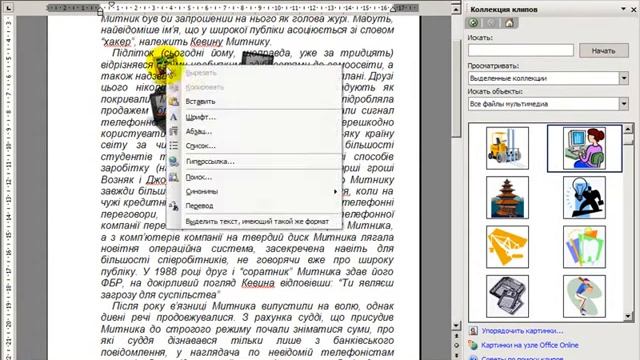The width and height of the screenshot is (640, 360).
Task: Select the woman at computer clip art
Action: coord(584,148)
